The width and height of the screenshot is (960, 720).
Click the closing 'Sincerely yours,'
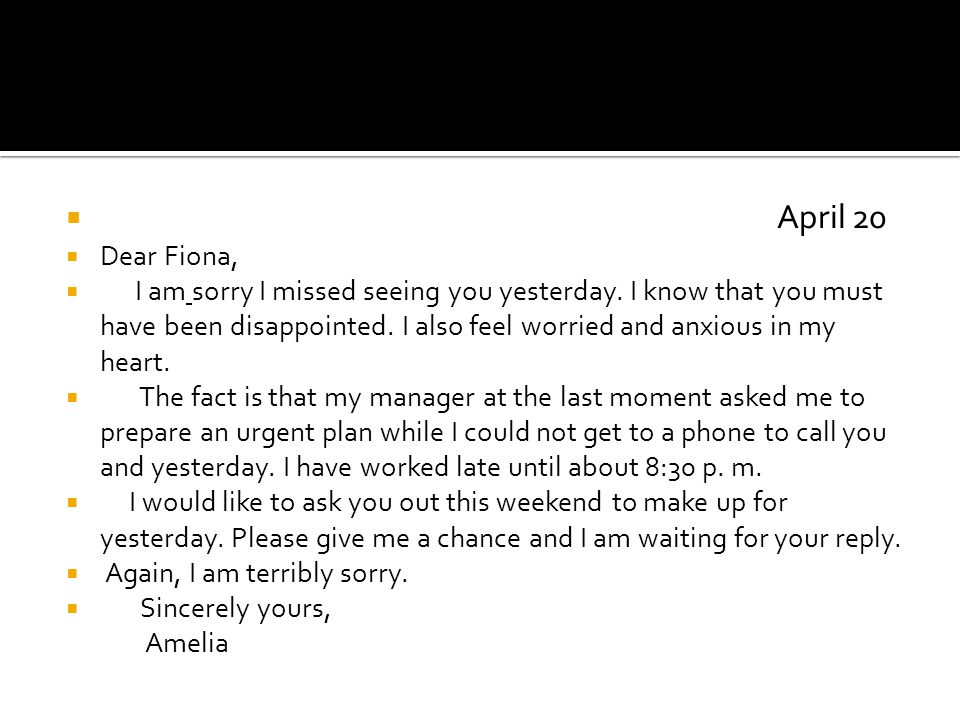[236, 609]
